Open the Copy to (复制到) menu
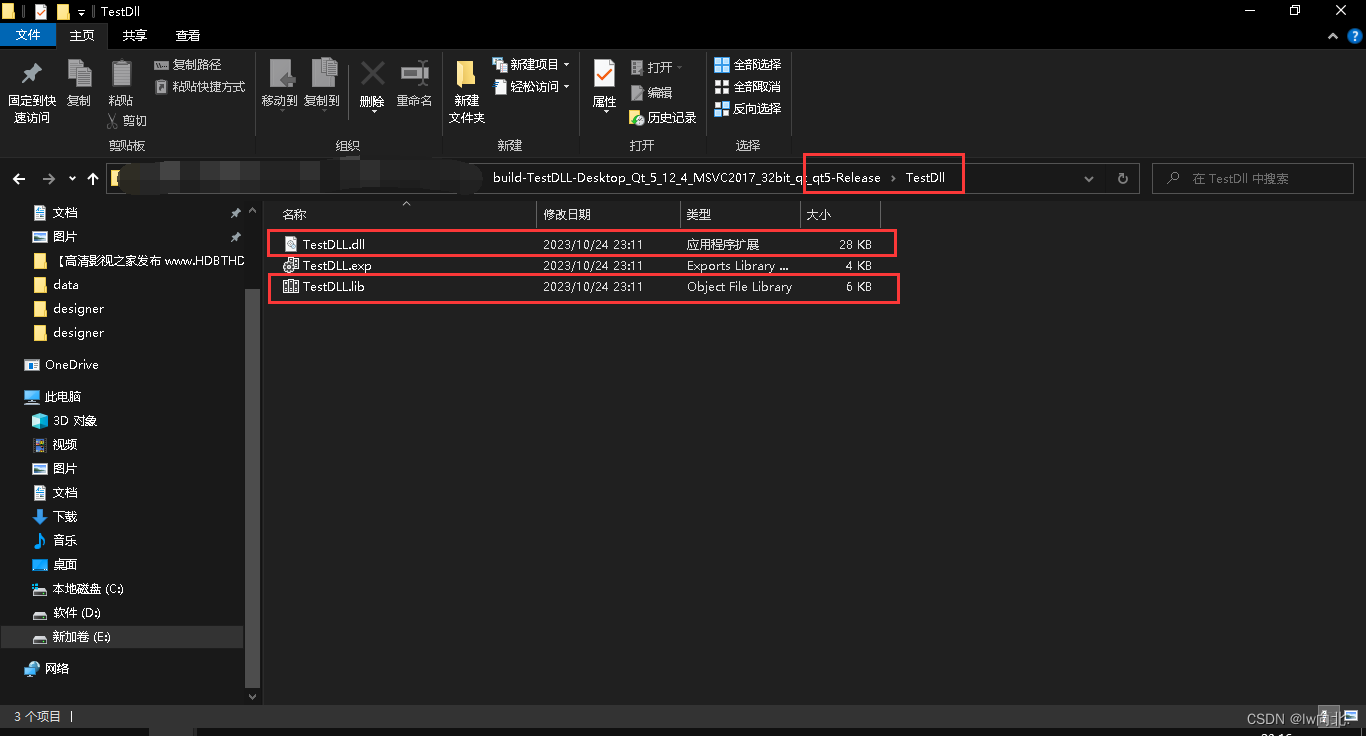 [x=322, y=84]
